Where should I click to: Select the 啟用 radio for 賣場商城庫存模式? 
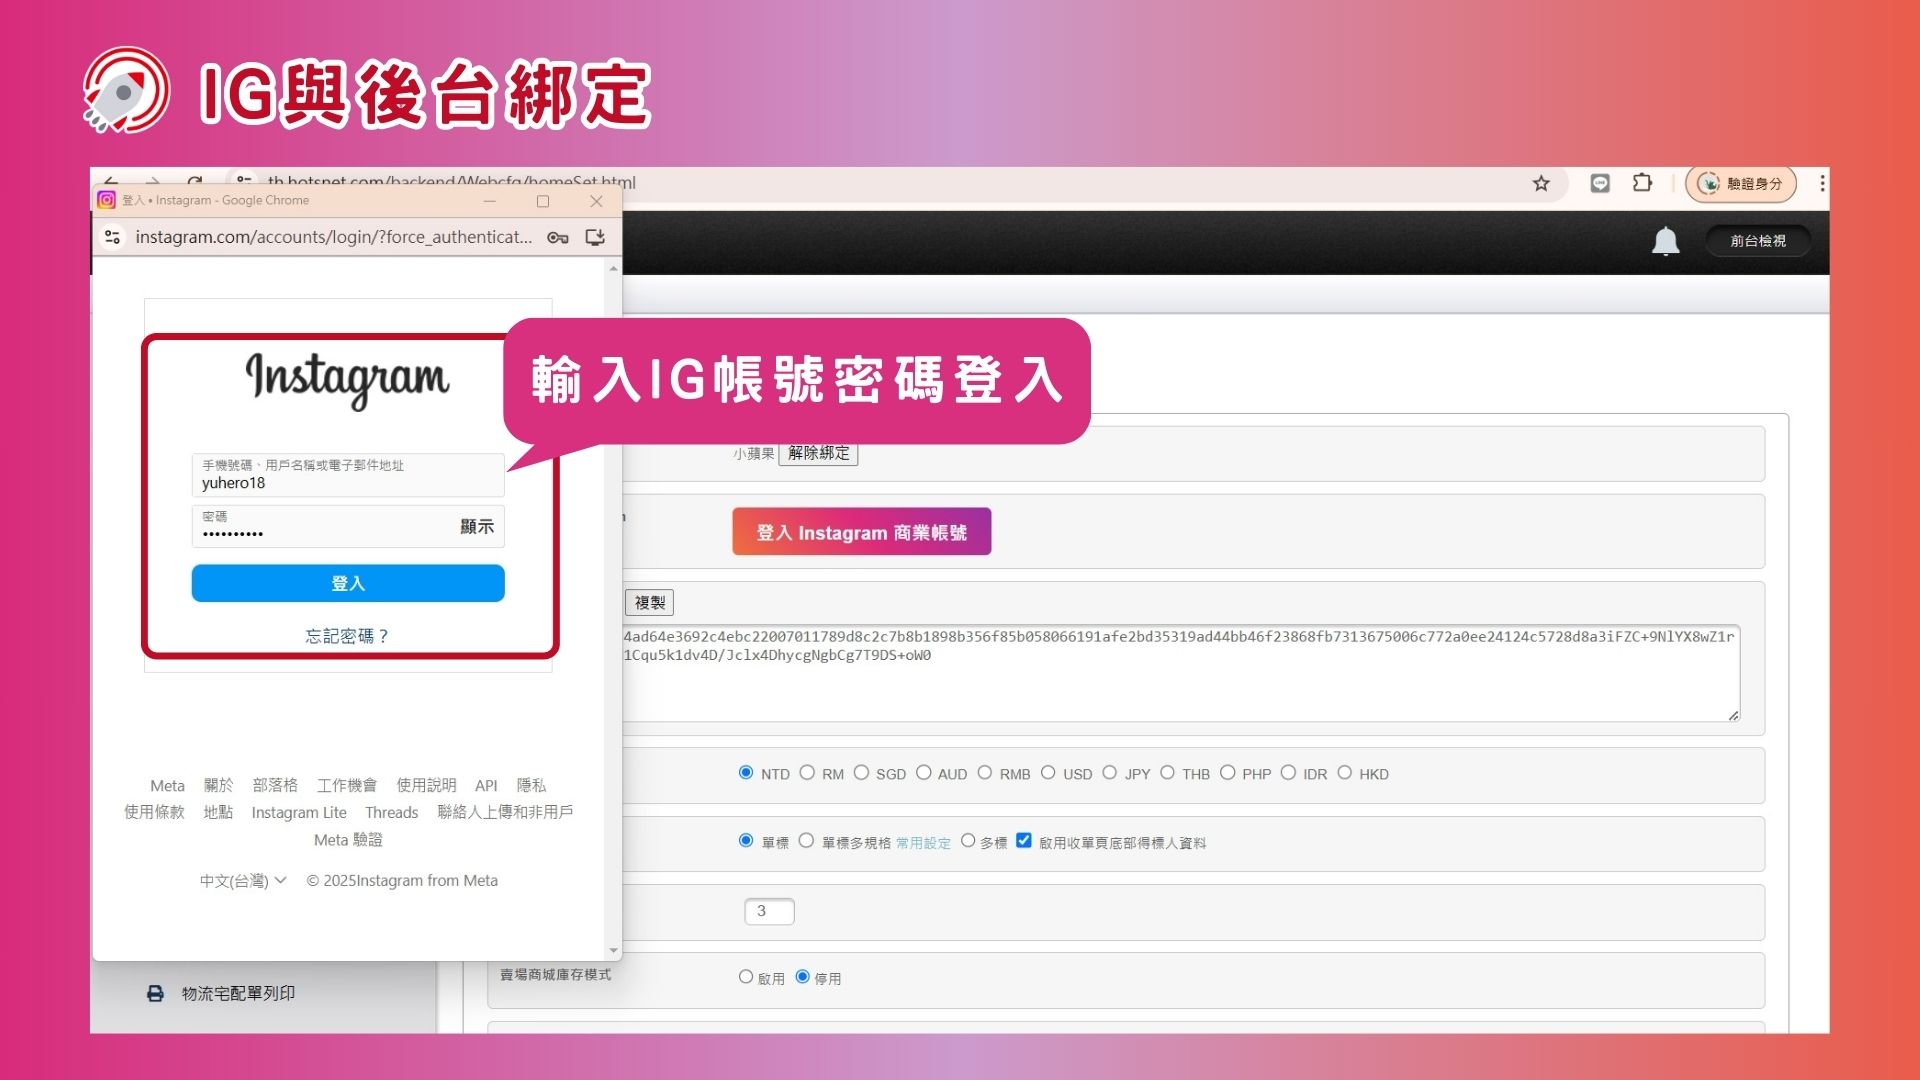pos(746,977)
